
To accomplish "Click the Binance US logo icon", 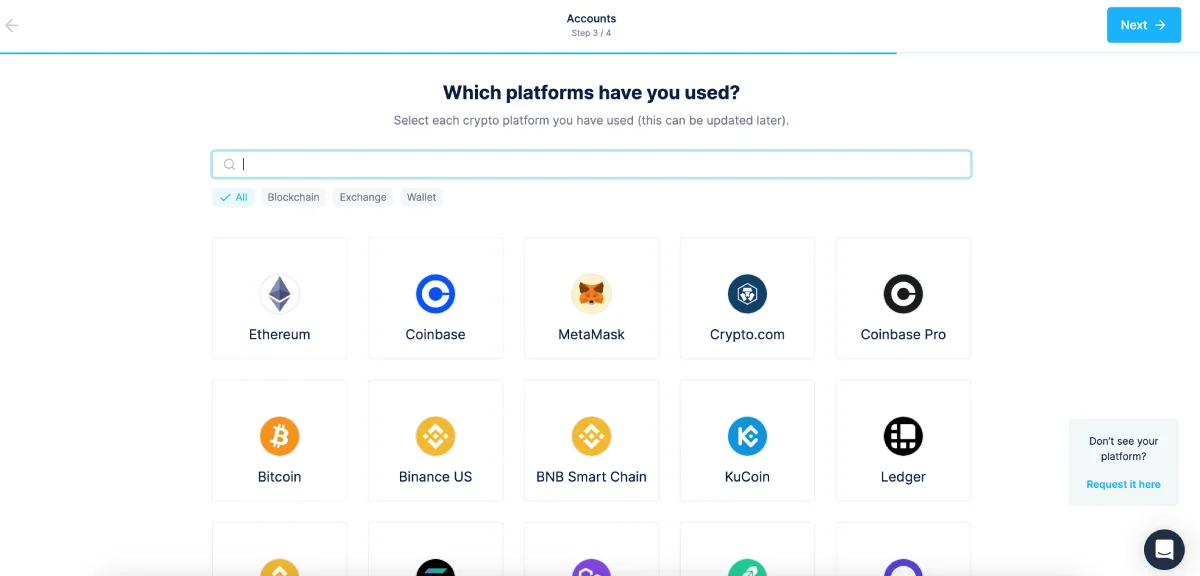I will coord(435,436).
